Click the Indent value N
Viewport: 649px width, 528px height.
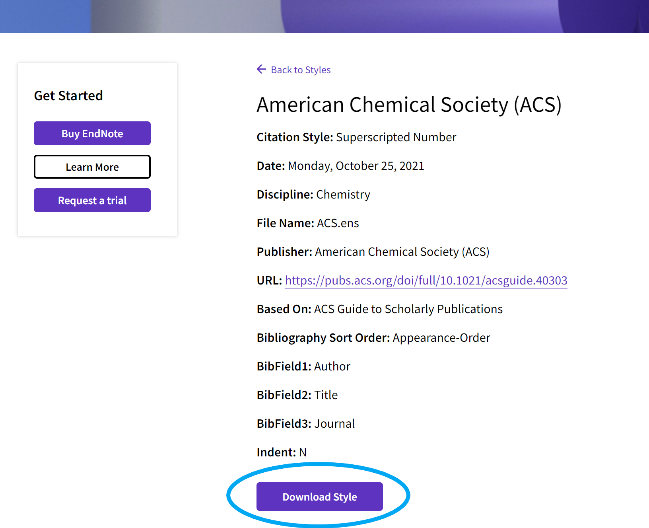[x=303, y=452]
